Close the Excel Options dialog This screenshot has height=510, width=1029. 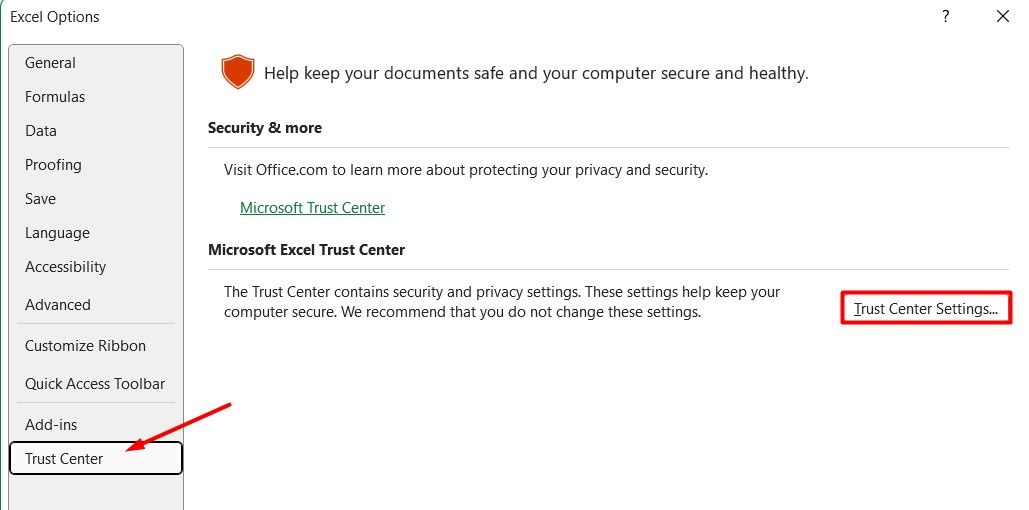(1003, 17)
